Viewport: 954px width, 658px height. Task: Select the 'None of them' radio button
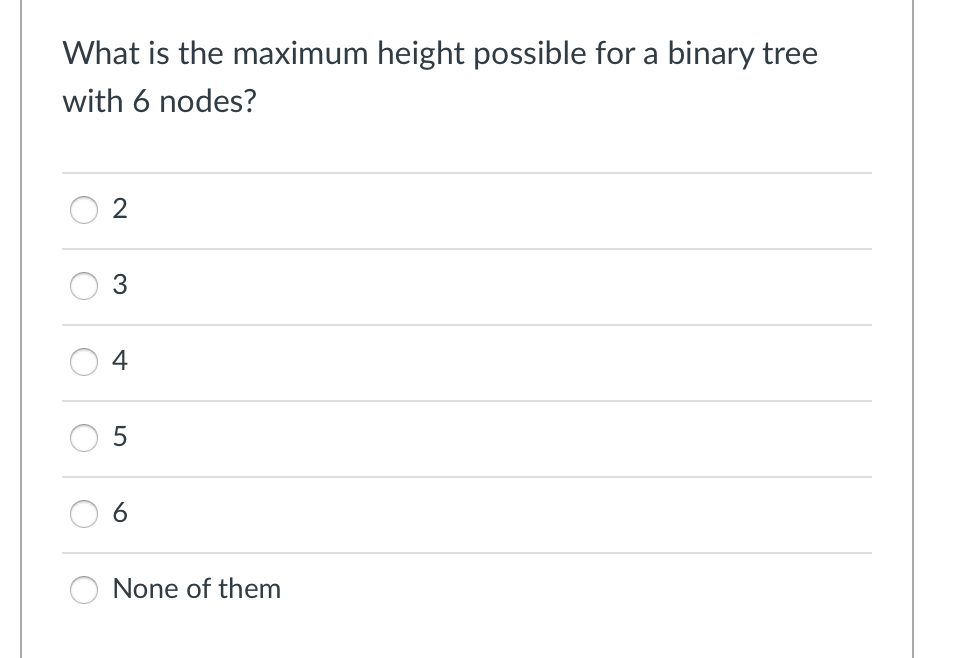click(x=84, y=590)
